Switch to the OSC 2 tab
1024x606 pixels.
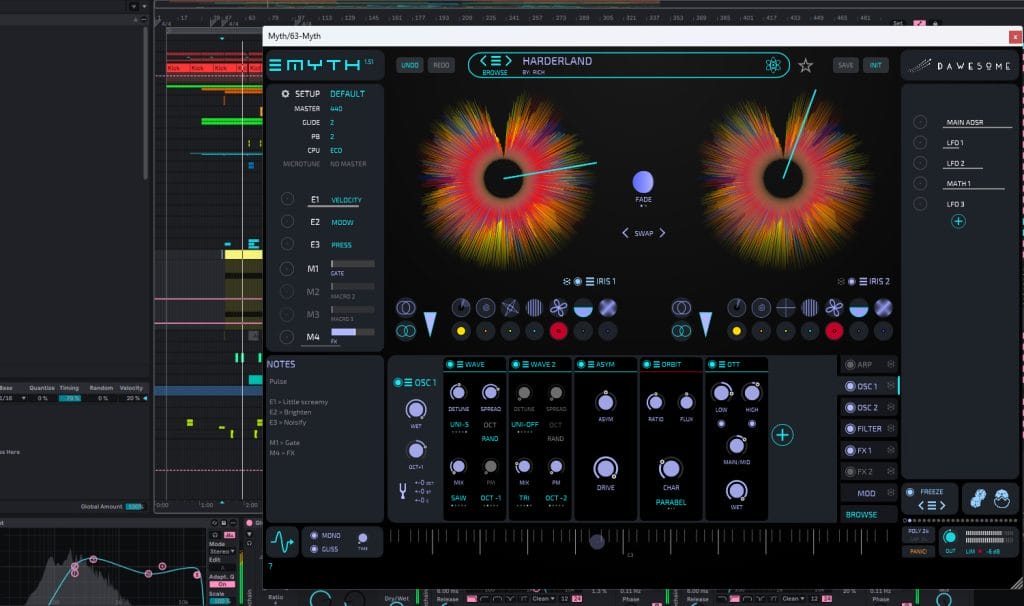868,408
